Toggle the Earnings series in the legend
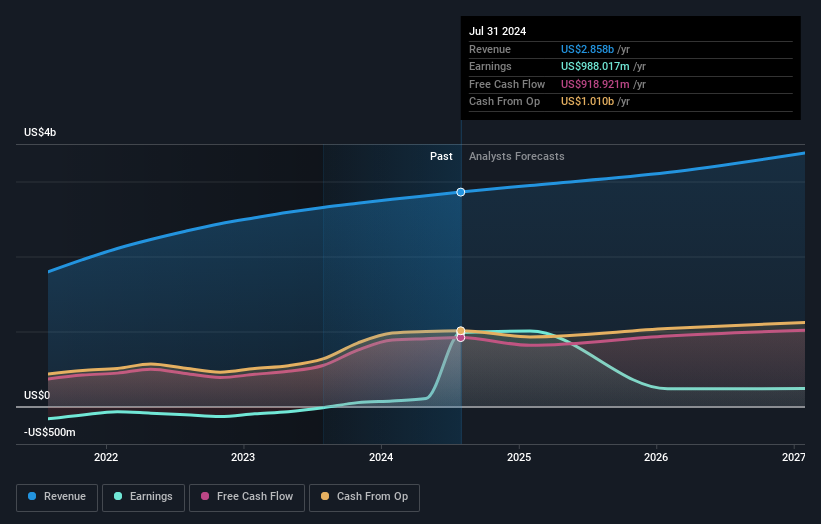 (143, 497)
